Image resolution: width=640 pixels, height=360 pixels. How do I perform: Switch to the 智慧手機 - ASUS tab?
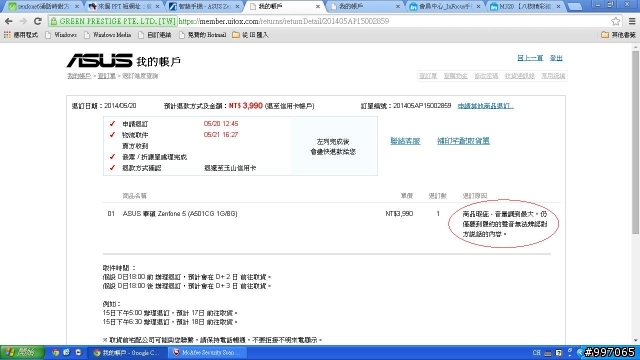pos(204,7)
